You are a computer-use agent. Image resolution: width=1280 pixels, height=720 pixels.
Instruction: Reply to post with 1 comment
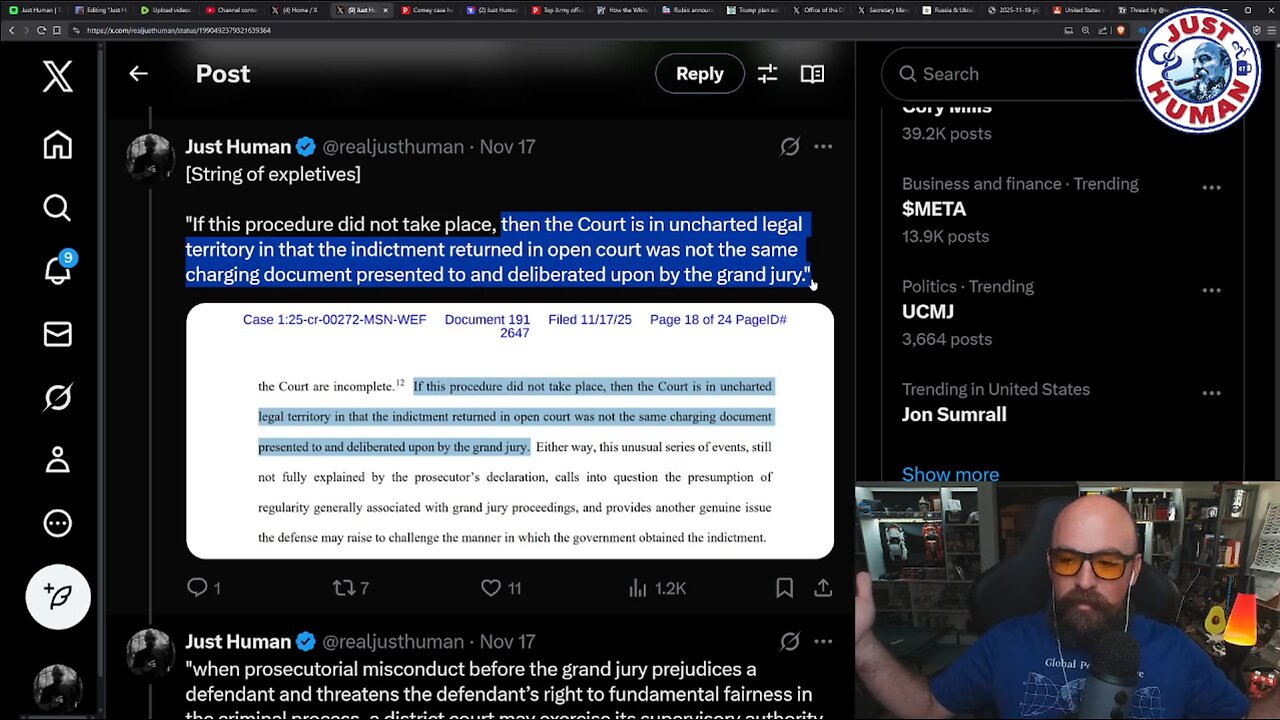click(203, 588)
